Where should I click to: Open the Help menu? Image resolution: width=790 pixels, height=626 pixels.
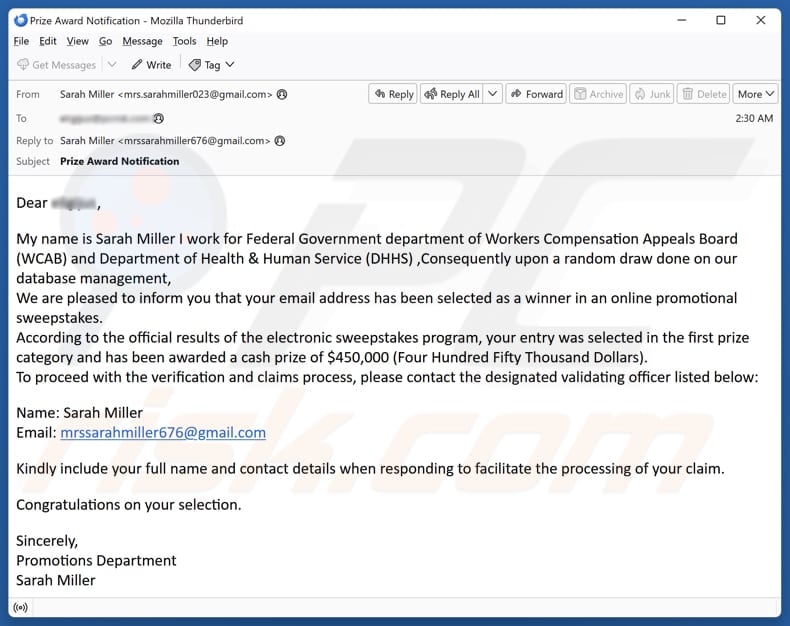(217, 41)
